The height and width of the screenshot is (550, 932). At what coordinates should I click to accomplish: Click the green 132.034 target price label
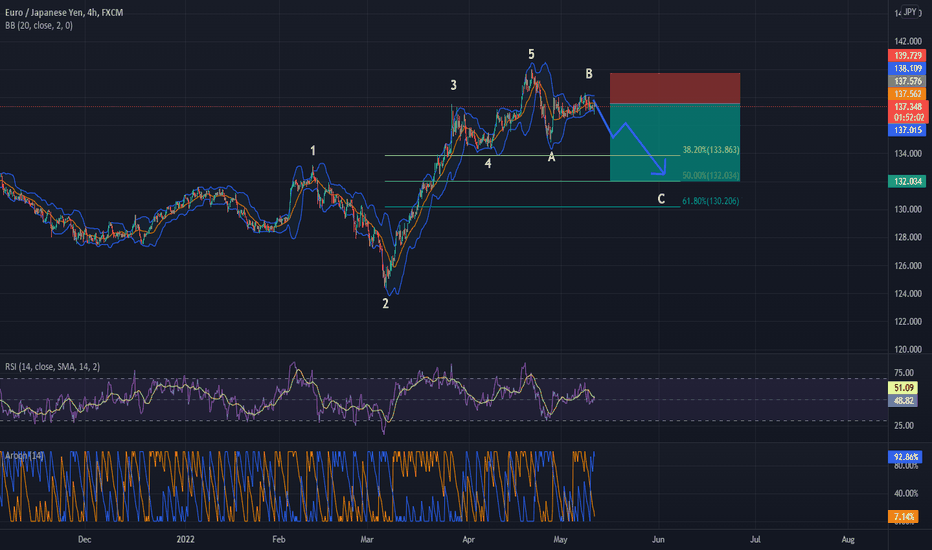click(907, 181)
